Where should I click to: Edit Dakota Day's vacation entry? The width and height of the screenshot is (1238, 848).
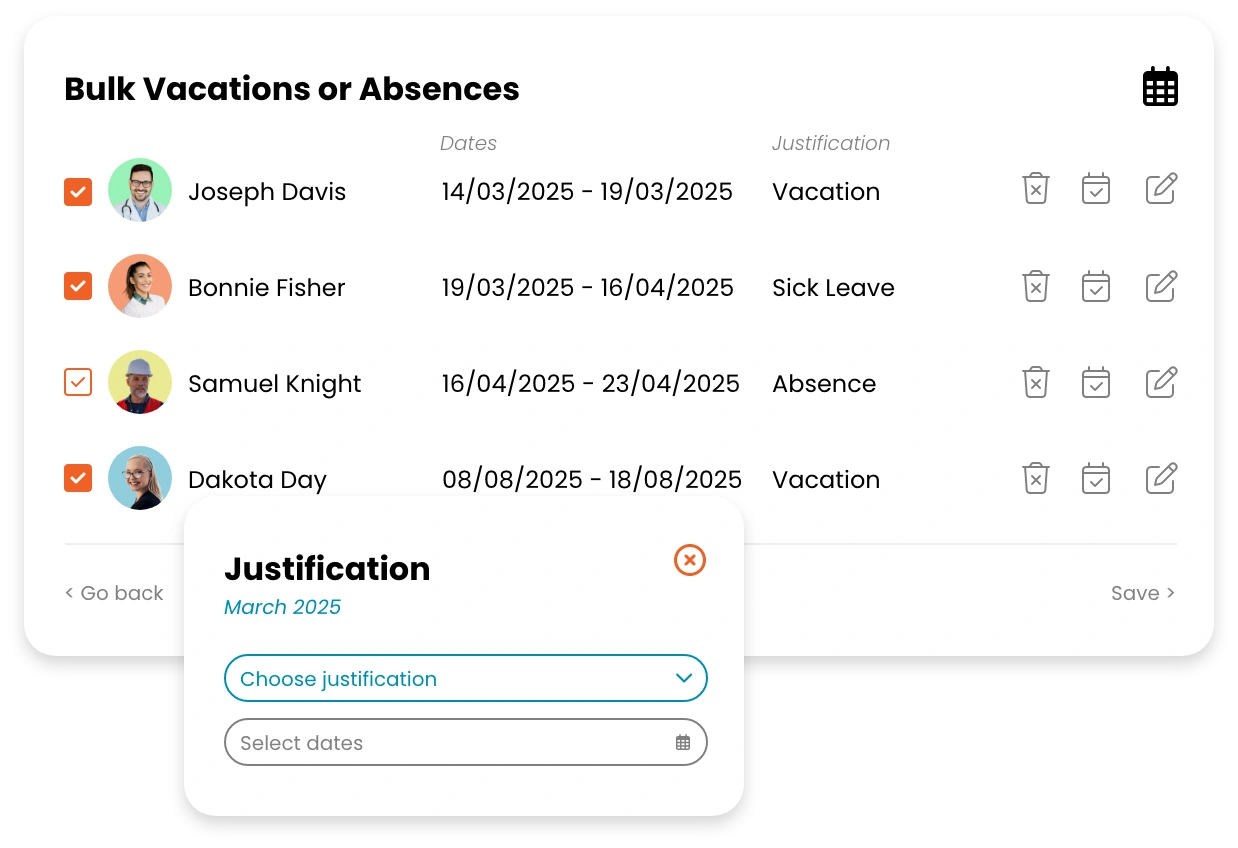point(1161,478)
